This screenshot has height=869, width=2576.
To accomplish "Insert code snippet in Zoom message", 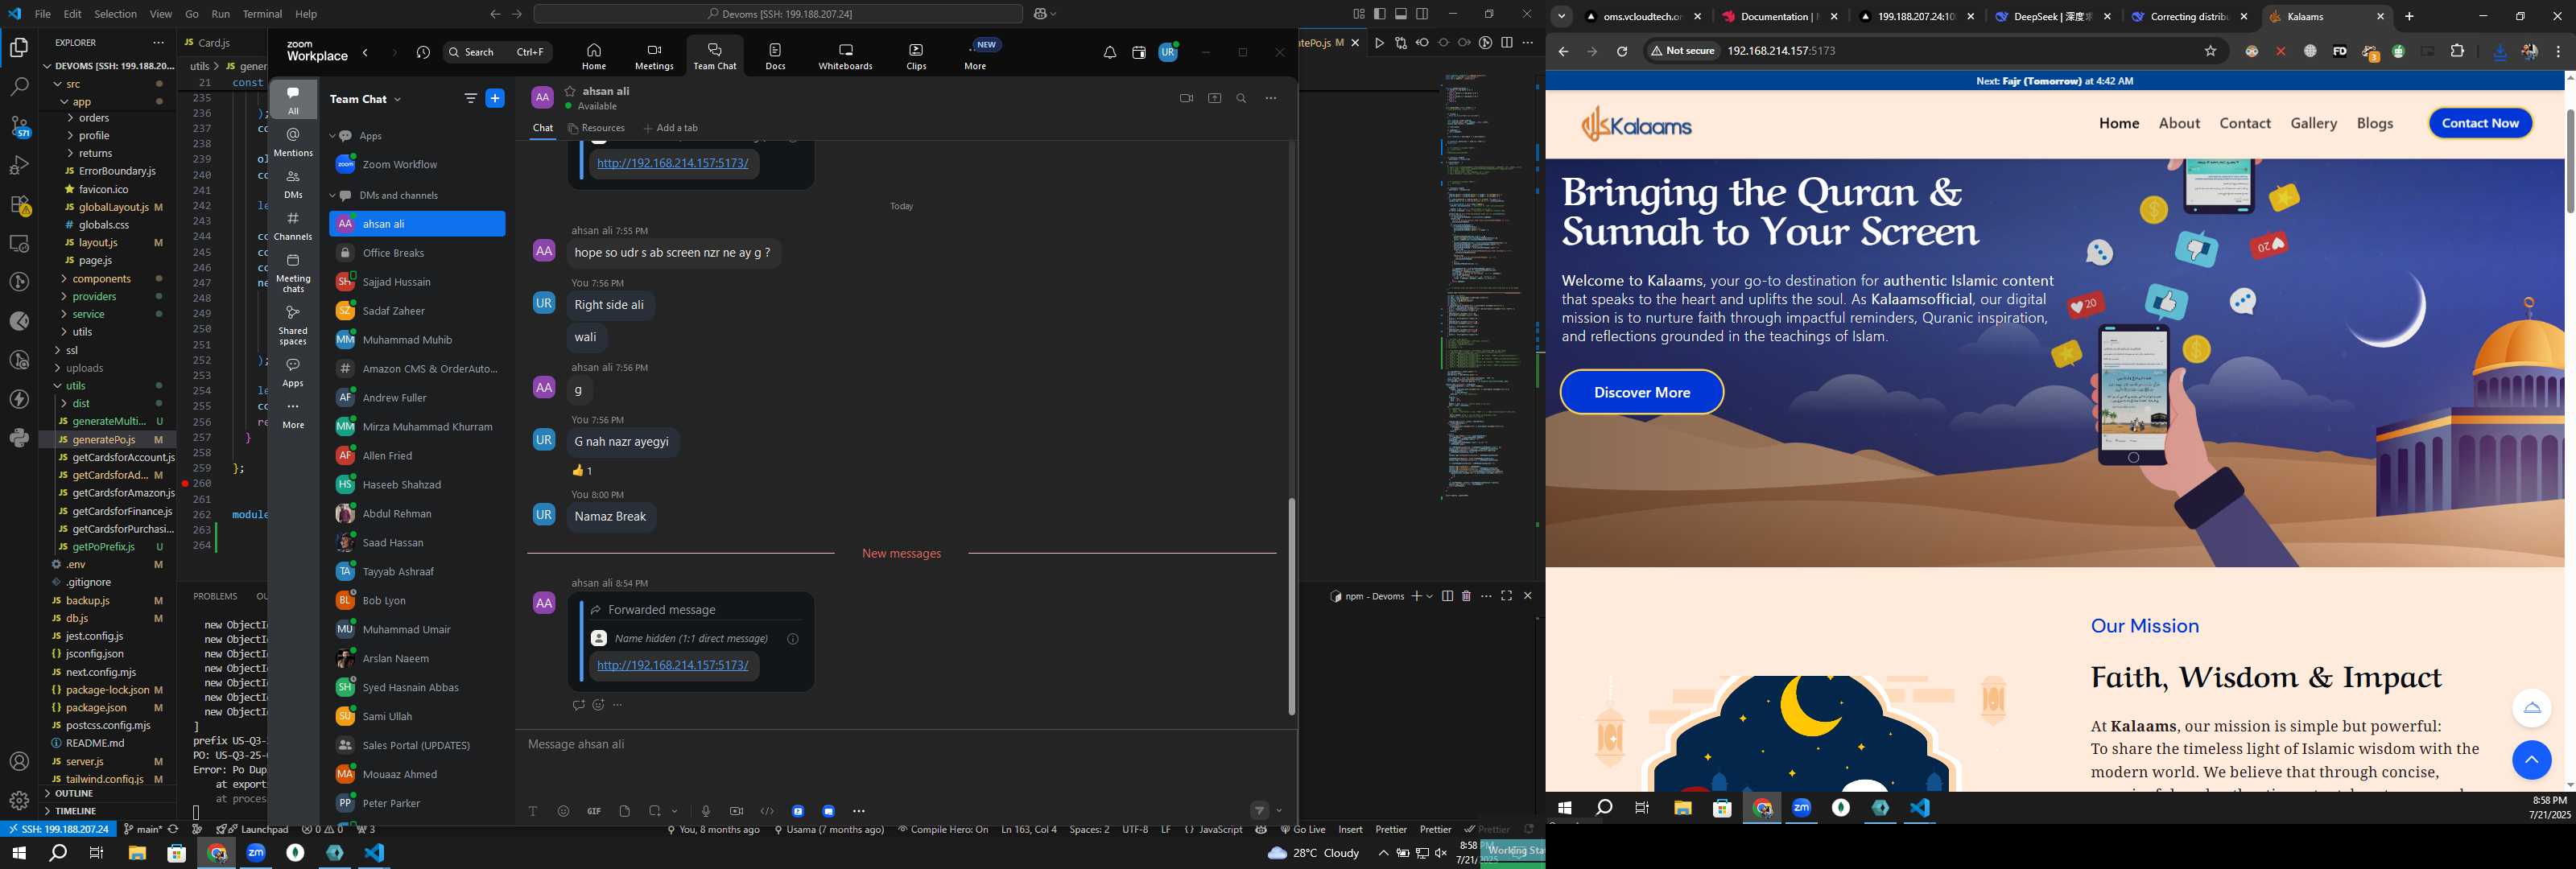I will click(767, 811).
